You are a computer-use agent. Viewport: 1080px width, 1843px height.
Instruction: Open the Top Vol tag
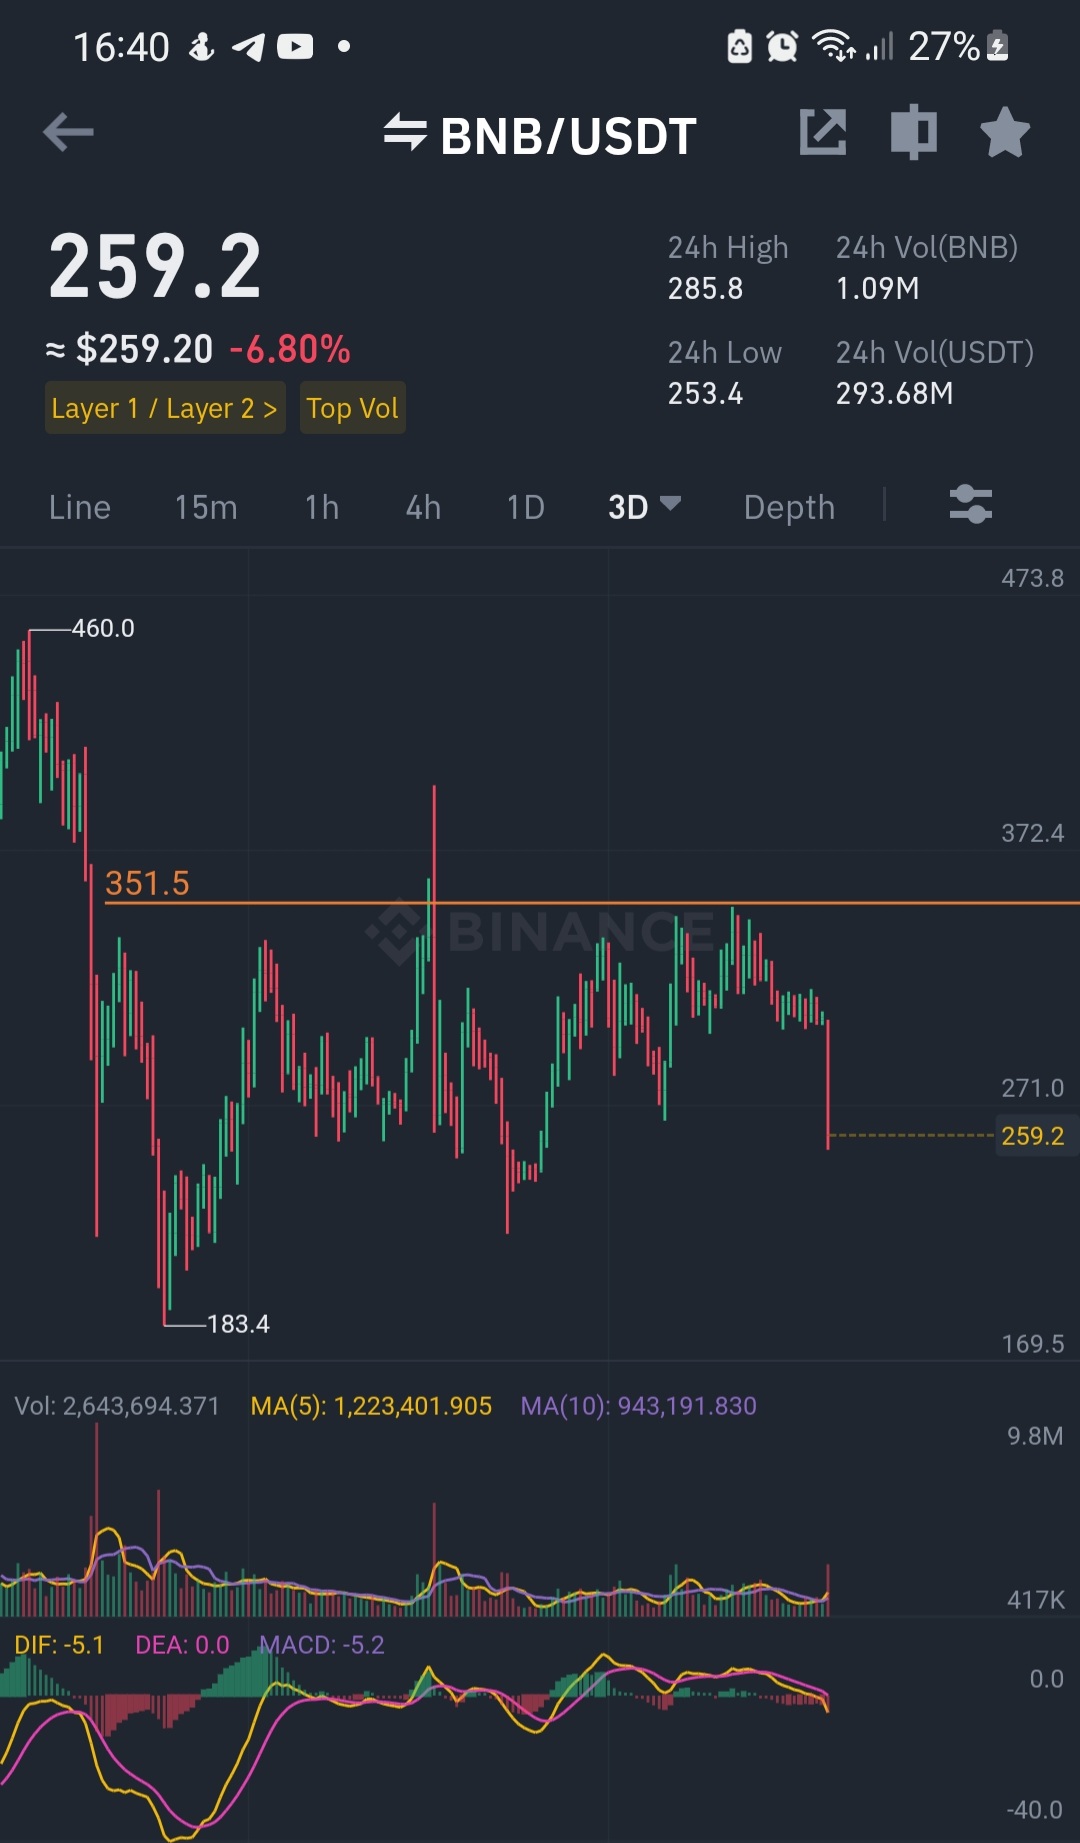[352, 408]
